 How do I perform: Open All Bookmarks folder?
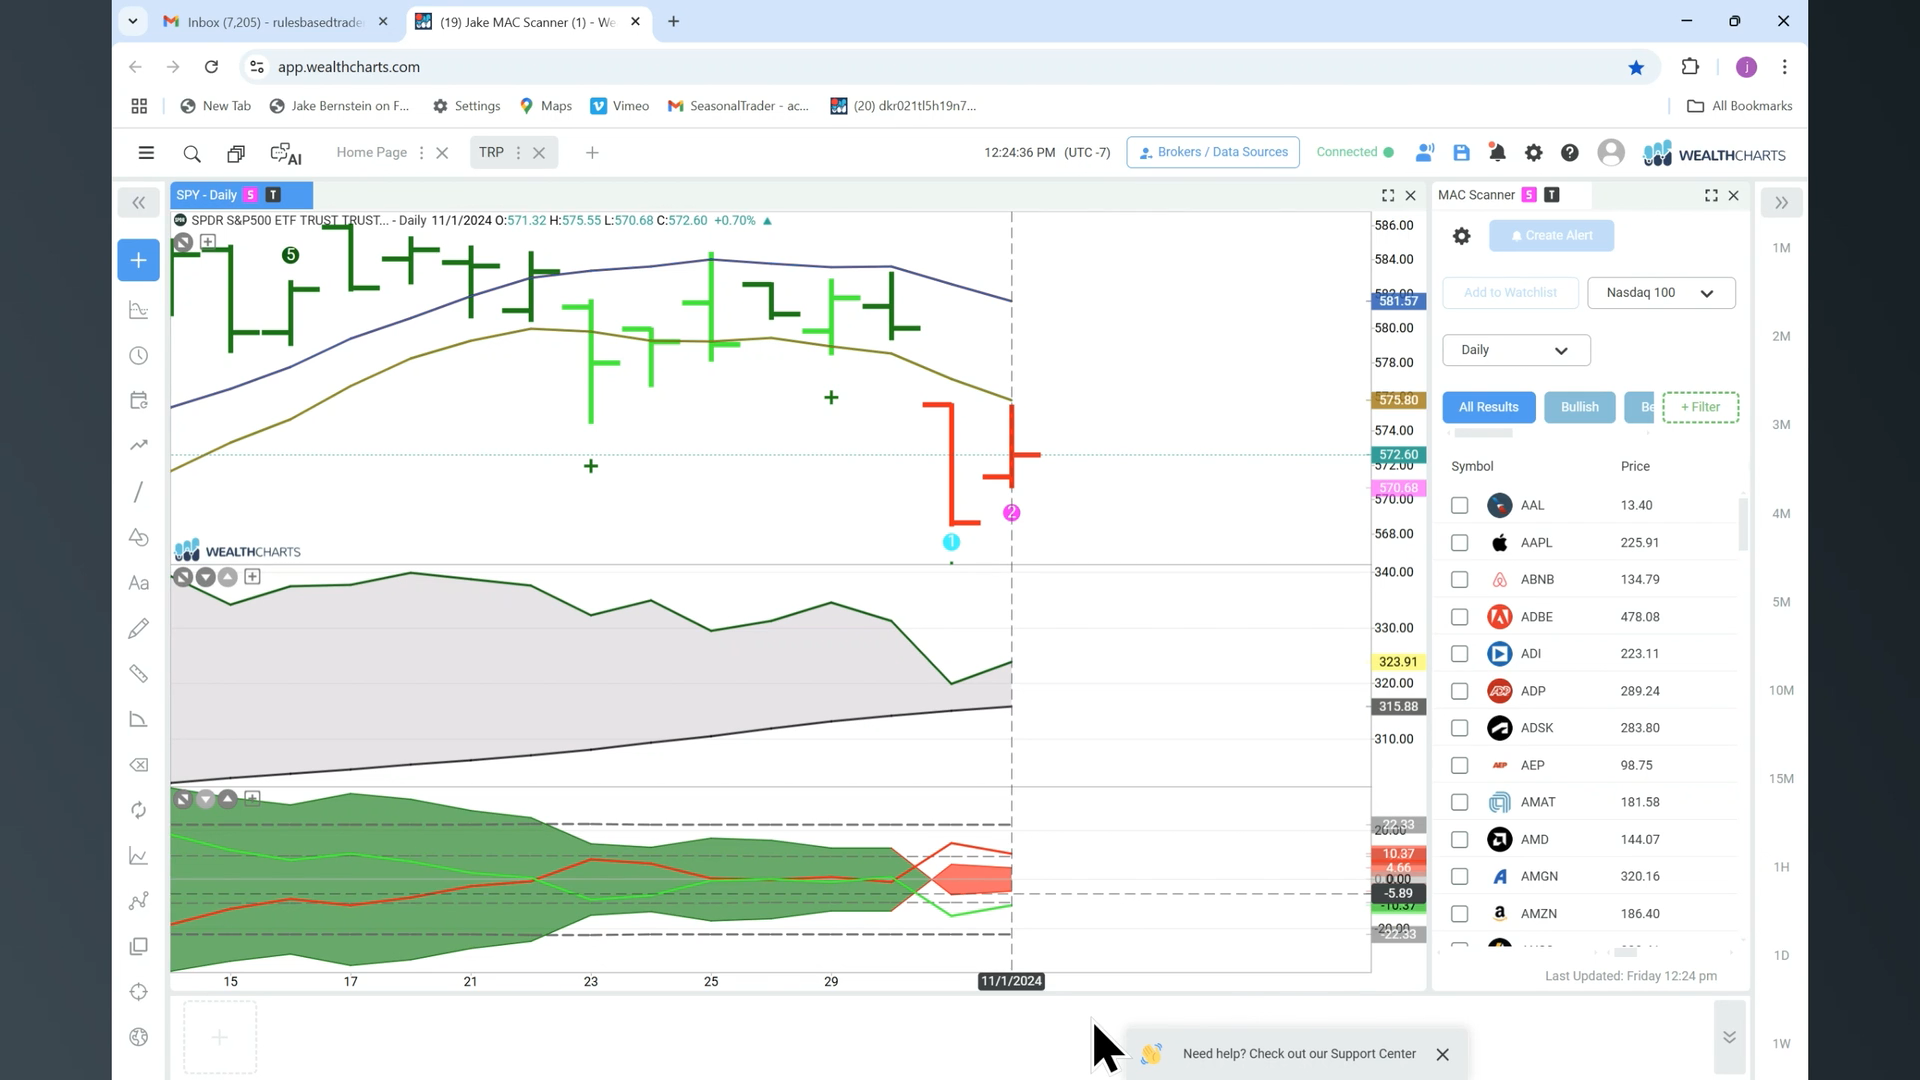coord(1740,106)
